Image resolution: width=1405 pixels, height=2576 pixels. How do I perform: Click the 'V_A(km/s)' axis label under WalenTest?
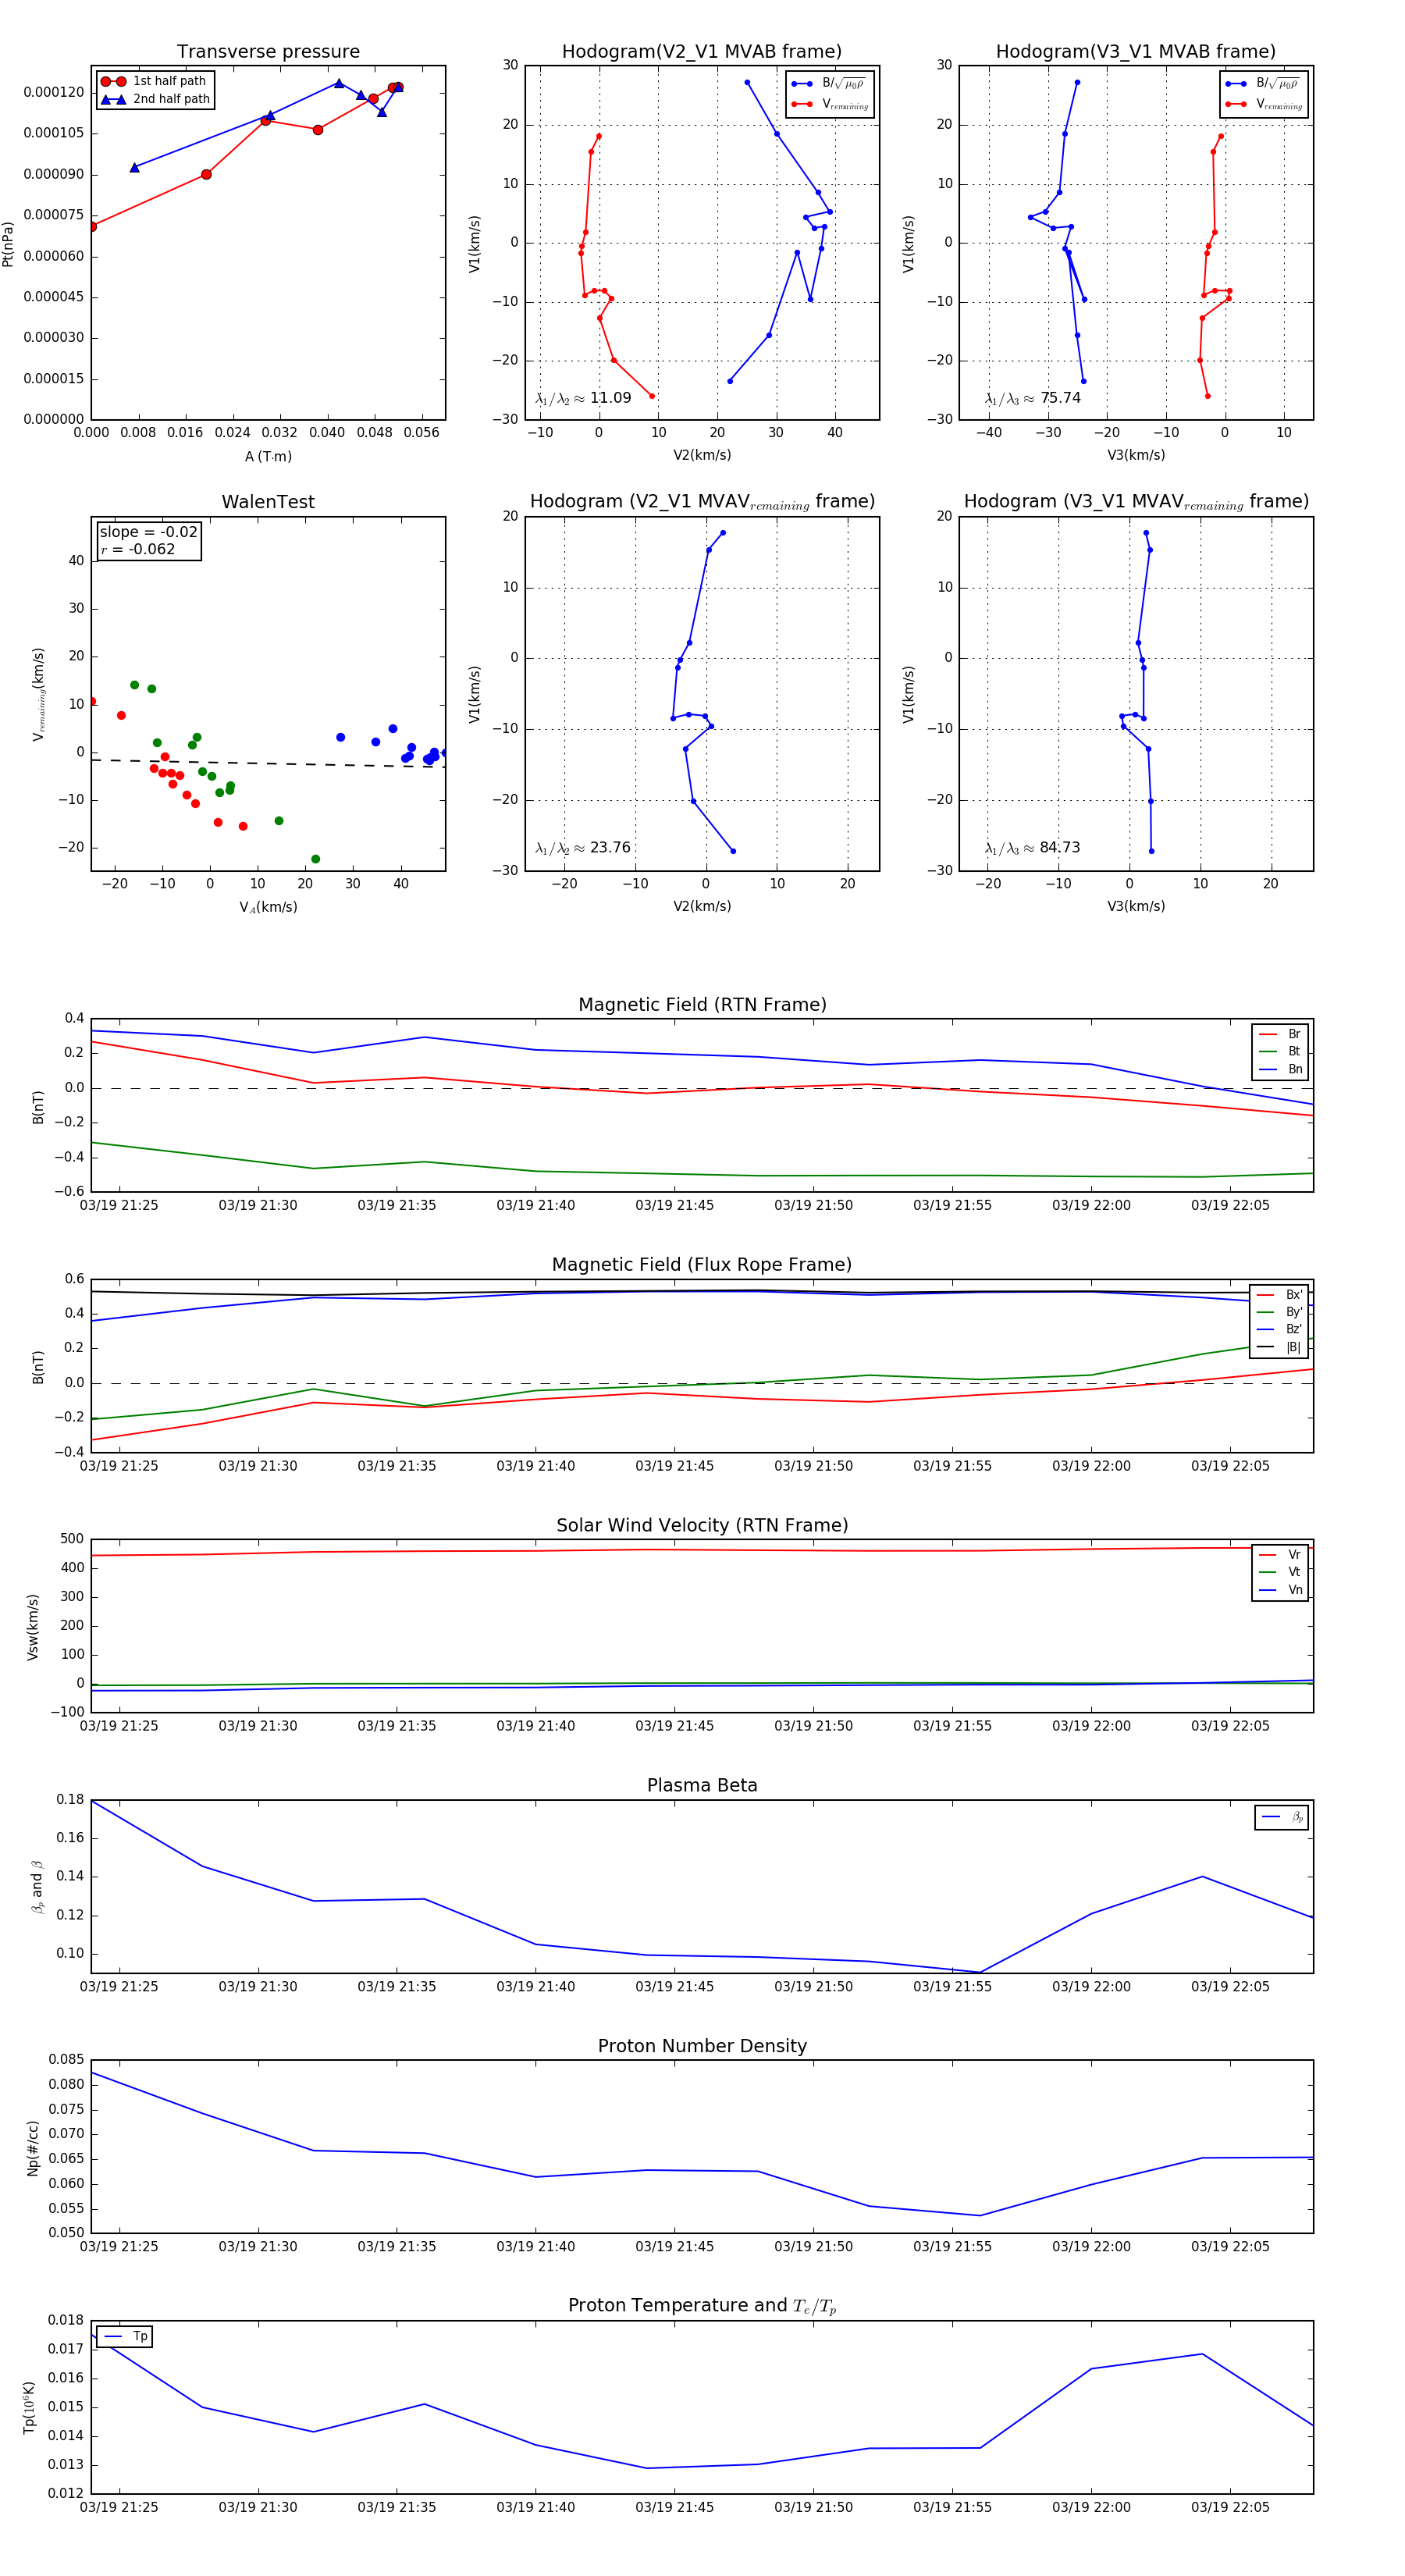(268, 907)
